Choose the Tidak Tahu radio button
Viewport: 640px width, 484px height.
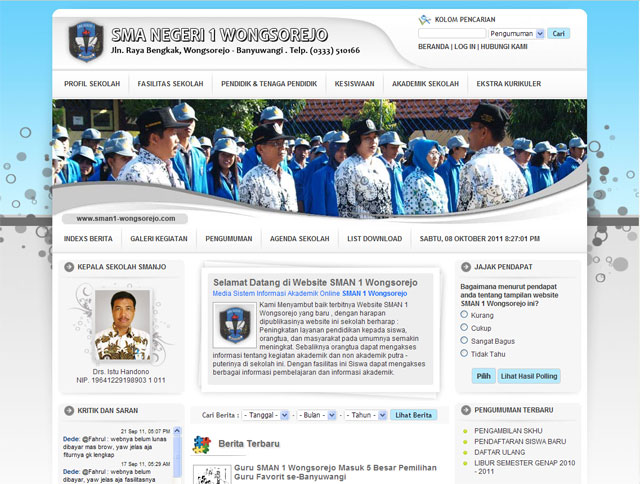click(464, 354)
